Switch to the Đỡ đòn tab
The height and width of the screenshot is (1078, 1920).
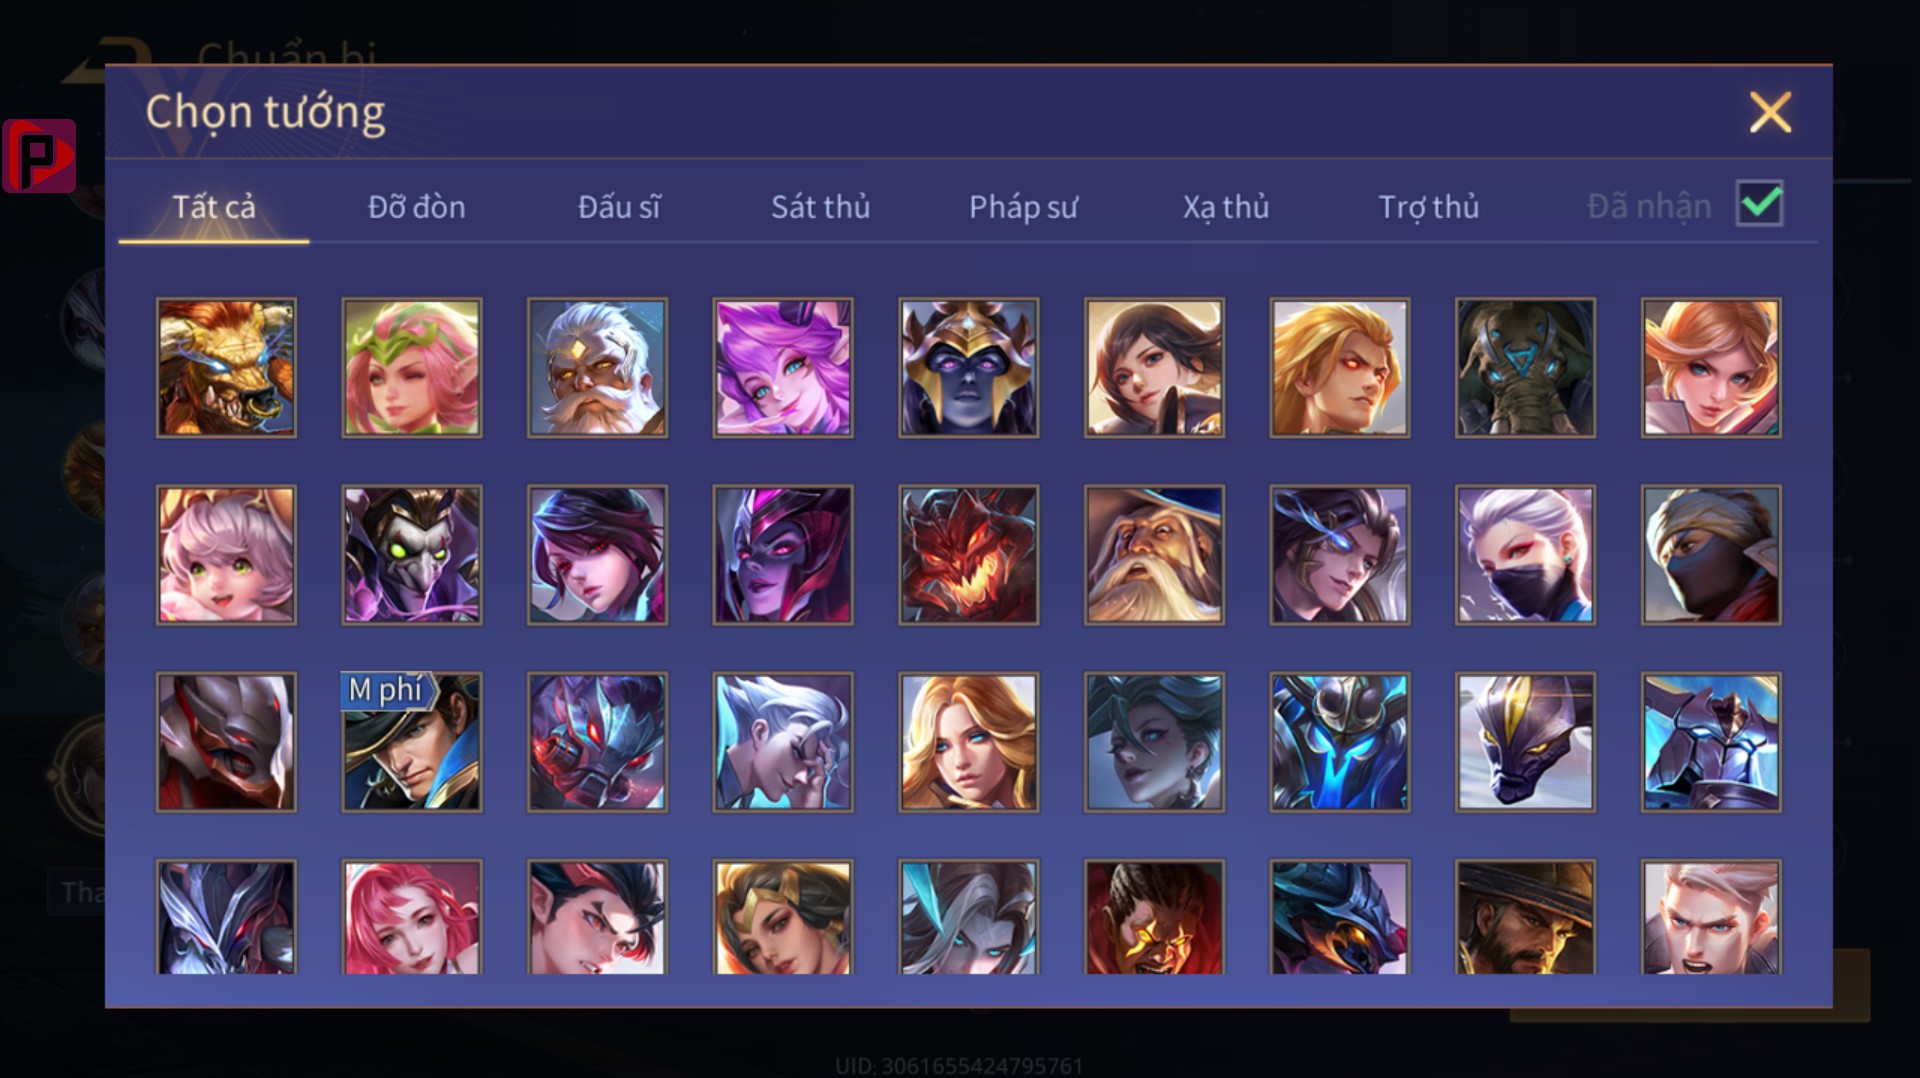point(416,207)
